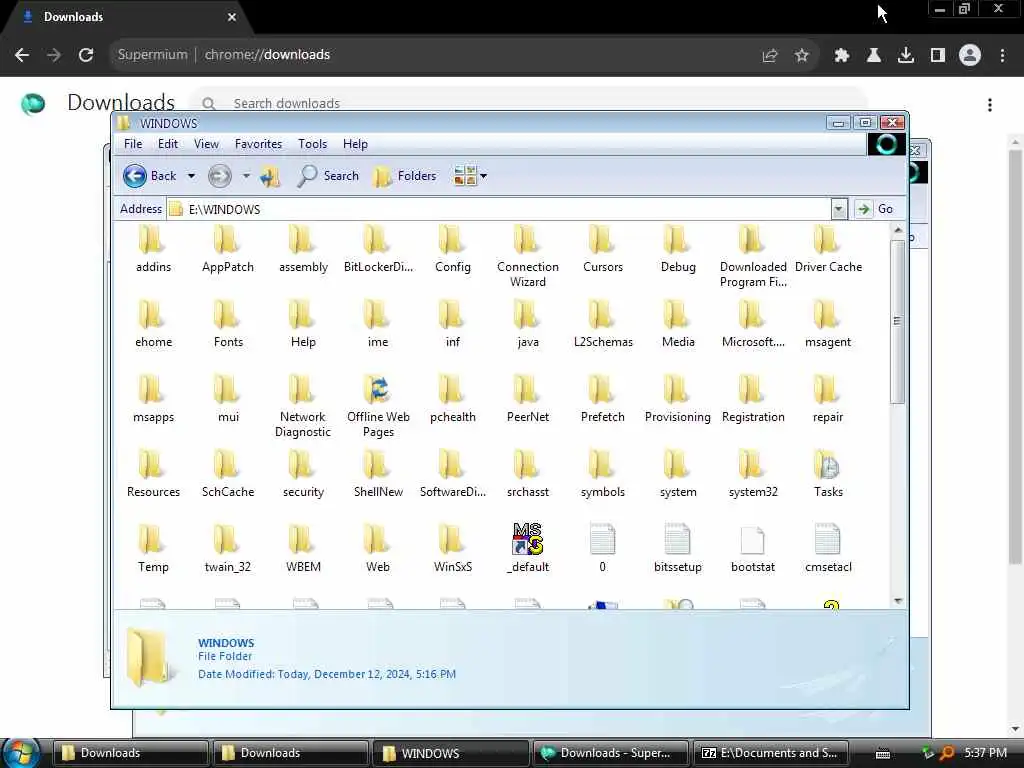This screenshot has width=1024, height=768.
Task: Go back in the Supermium browser
Action: (x=22, y=55)
